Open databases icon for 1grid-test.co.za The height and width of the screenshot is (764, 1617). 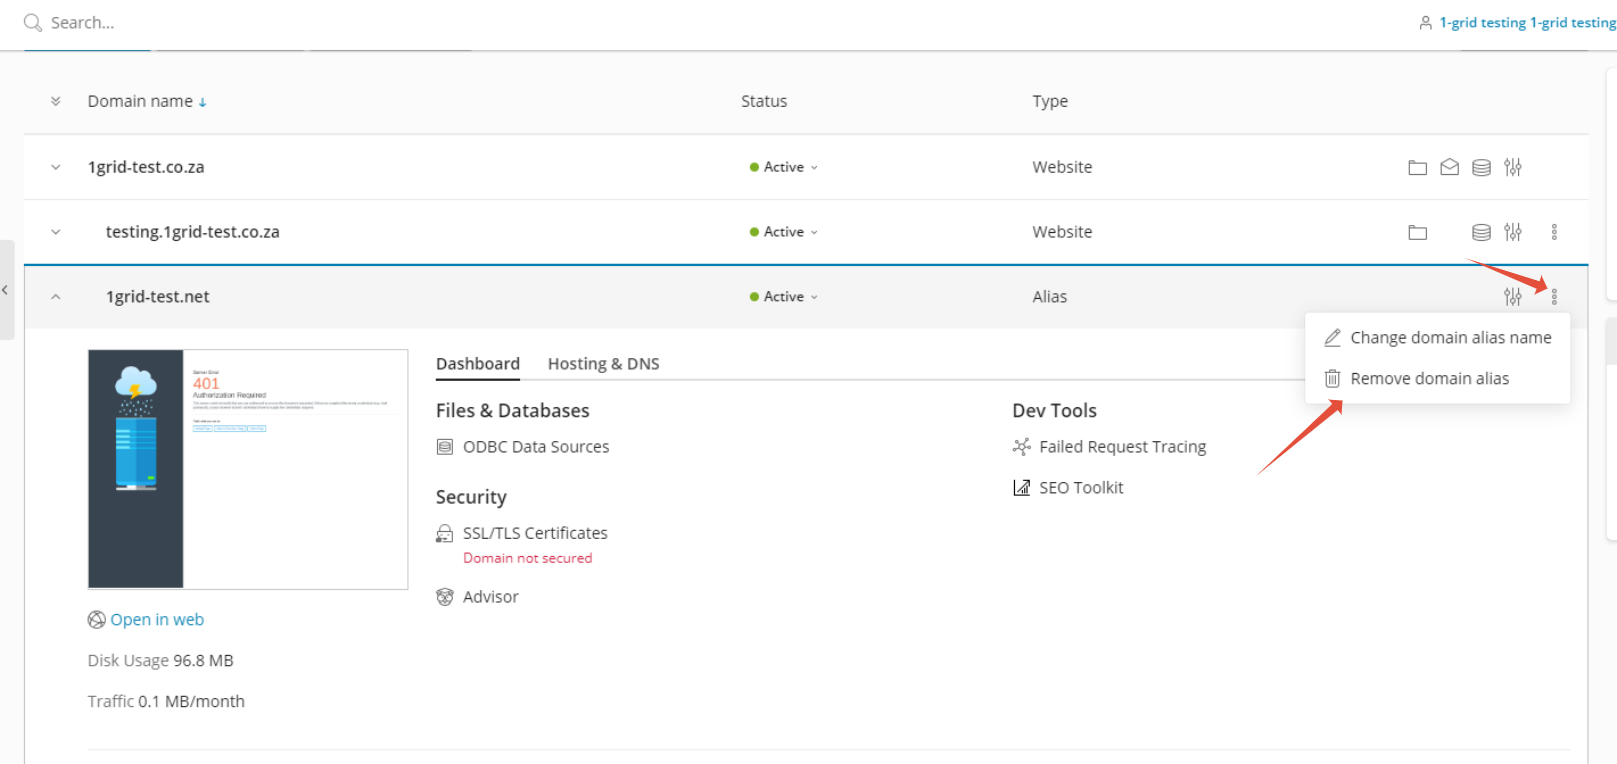pyautogui.click(x=1481, y=167)
